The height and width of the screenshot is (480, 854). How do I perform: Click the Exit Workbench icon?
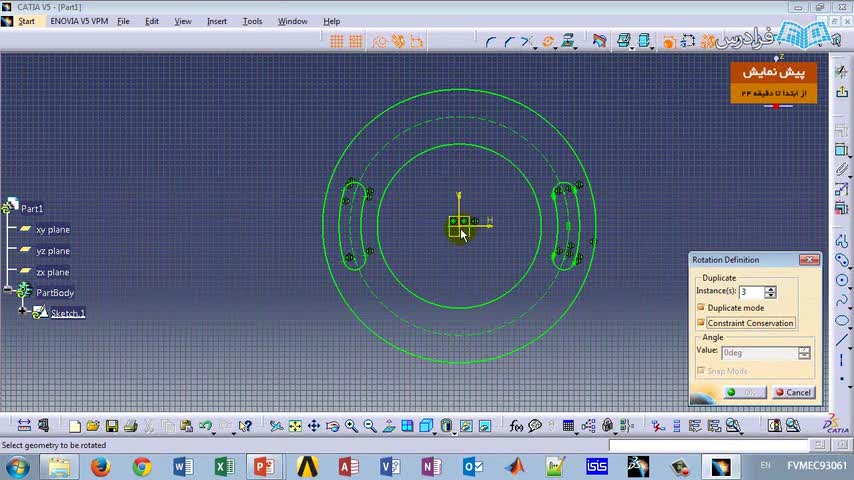(842, 91)
